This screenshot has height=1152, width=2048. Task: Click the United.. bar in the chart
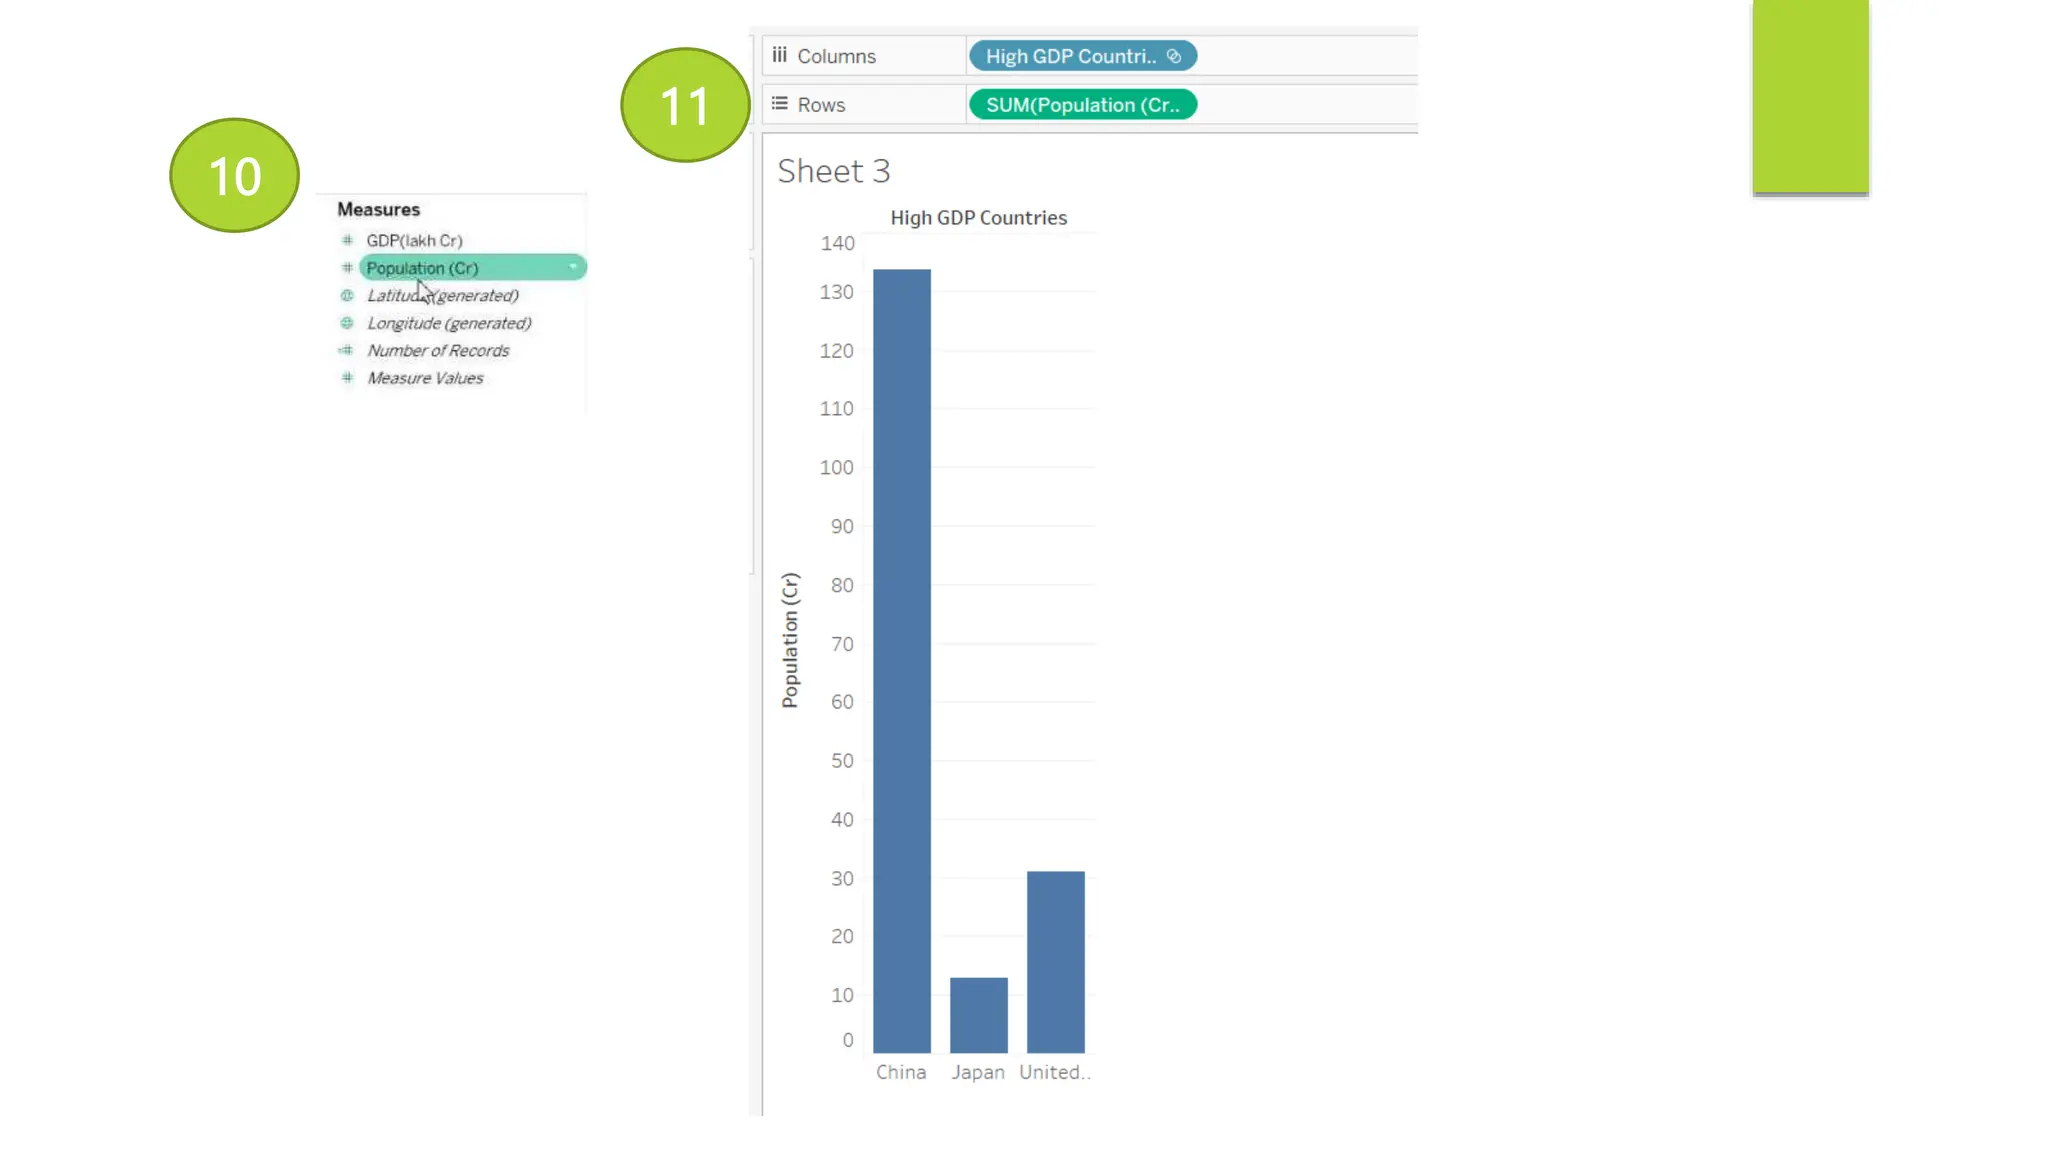click(1055, 961)
